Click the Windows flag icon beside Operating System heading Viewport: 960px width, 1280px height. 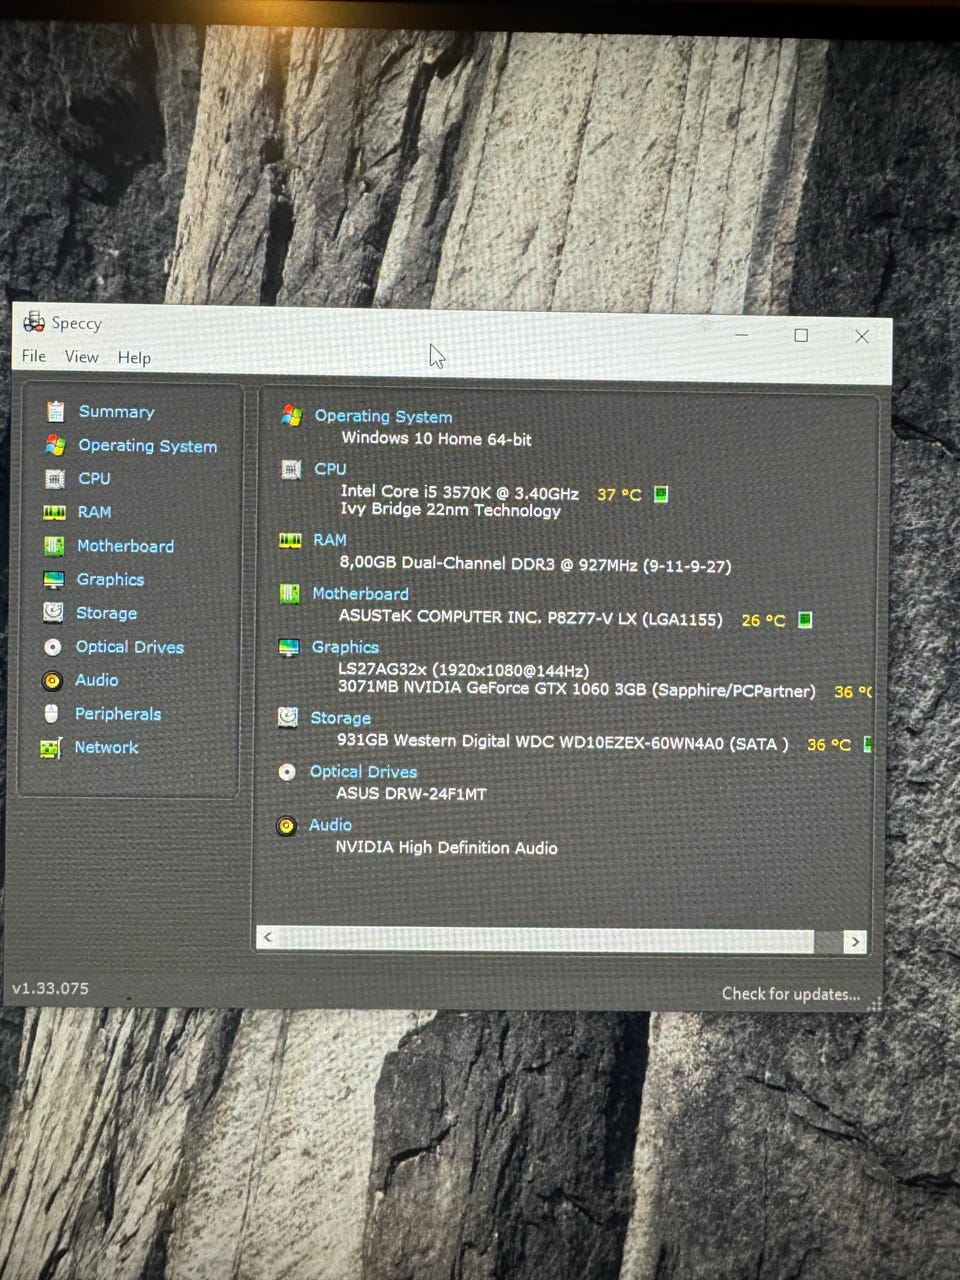[x=292, y=415]
